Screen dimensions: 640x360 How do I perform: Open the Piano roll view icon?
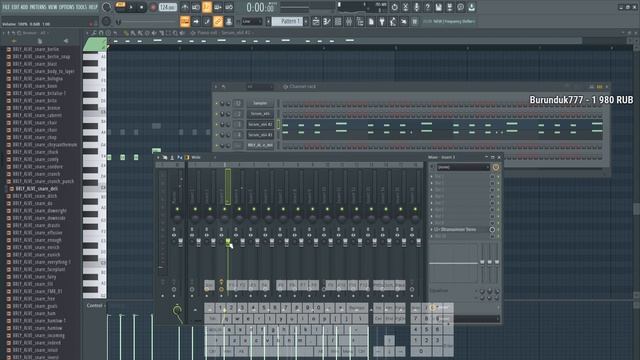(x=327, y=21)
